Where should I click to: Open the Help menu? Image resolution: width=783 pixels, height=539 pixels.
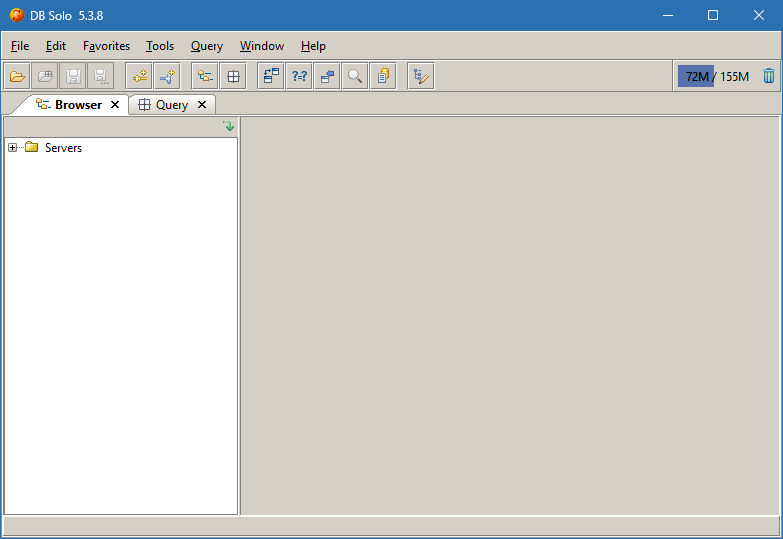[313, 46]
